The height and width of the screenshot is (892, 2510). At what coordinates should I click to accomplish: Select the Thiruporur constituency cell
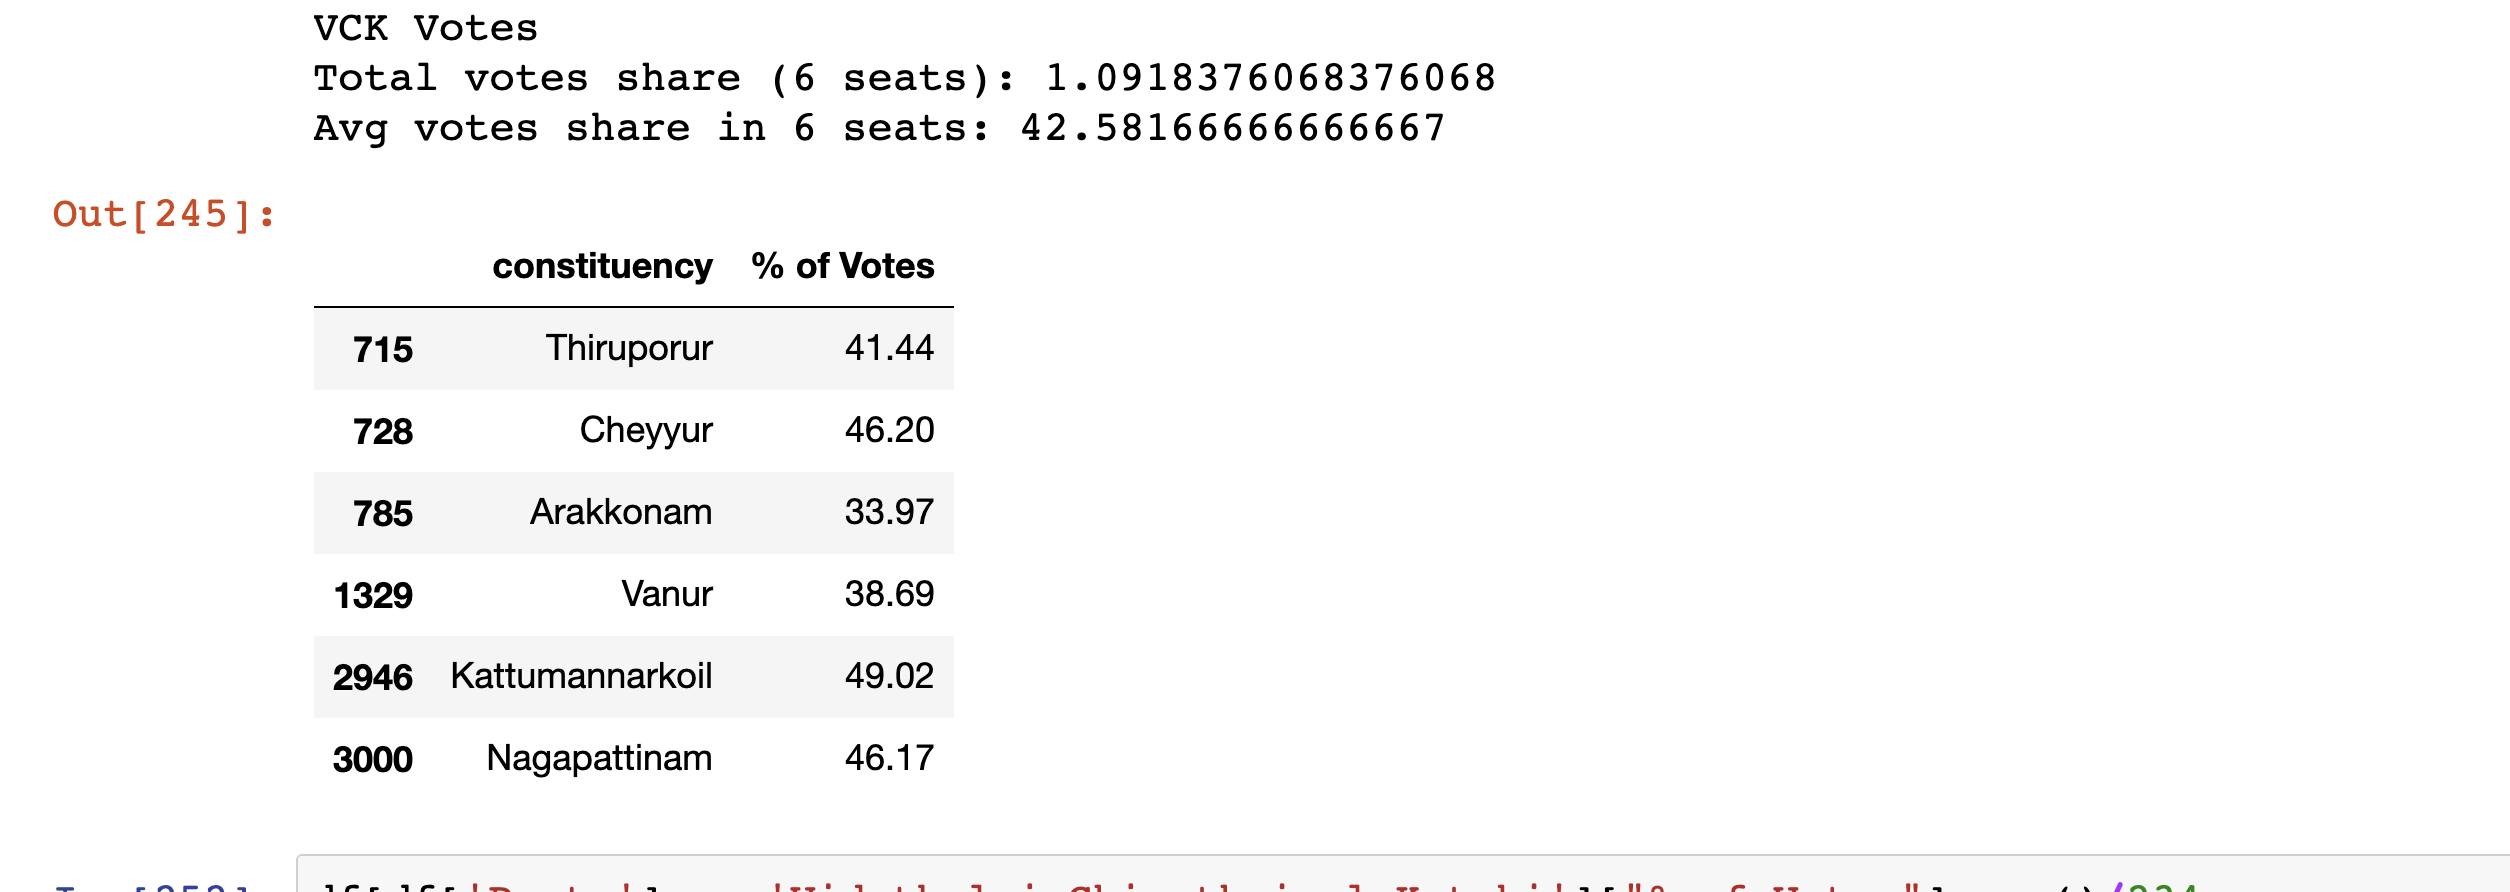coord(629,348)
